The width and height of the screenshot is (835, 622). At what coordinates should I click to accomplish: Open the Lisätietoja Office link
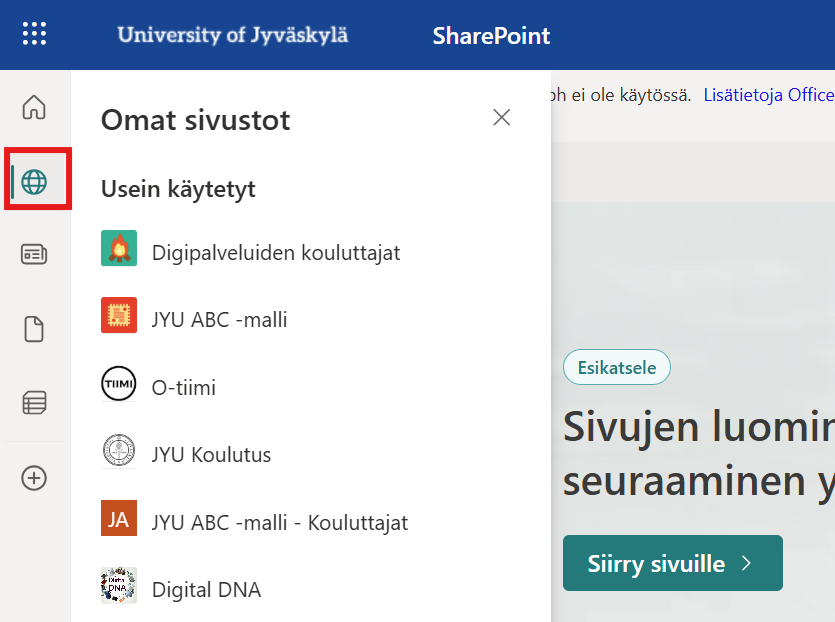tap(768, 95)
